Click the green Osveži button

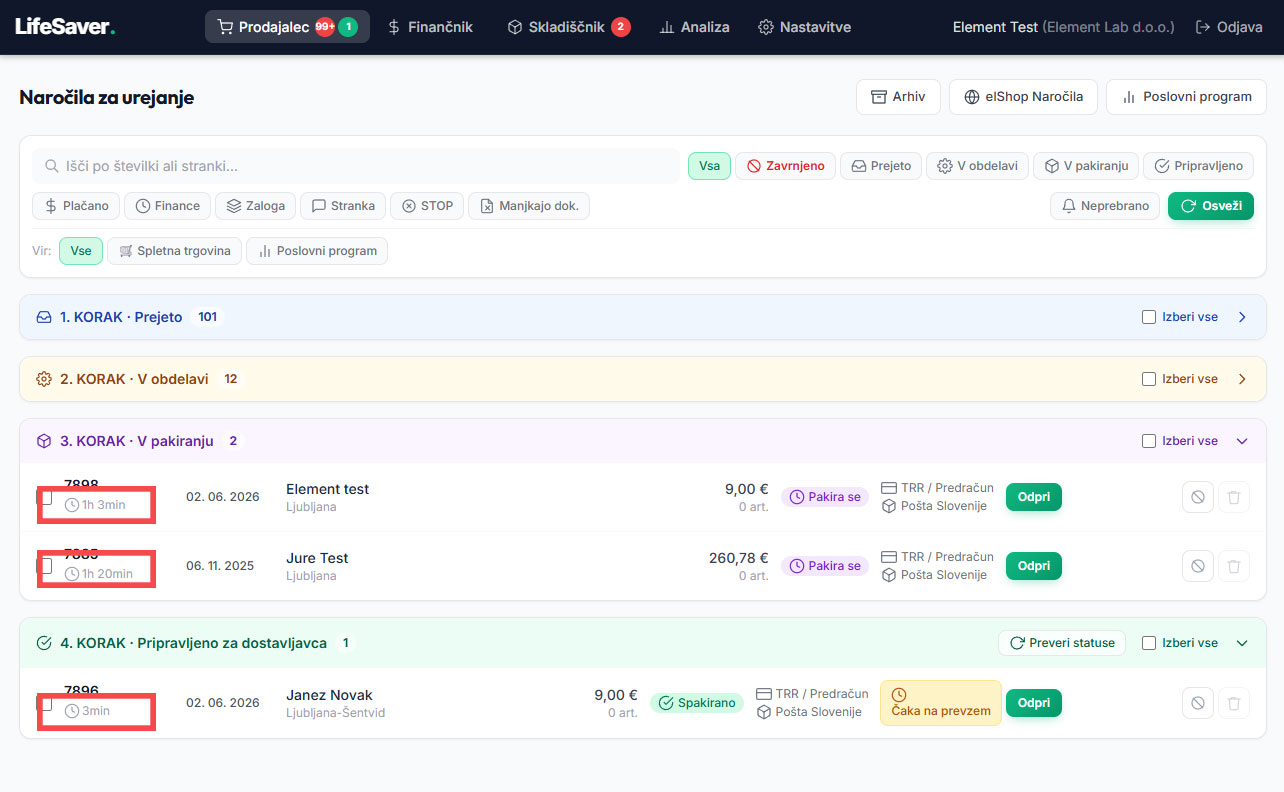[x=1210, y=206]
